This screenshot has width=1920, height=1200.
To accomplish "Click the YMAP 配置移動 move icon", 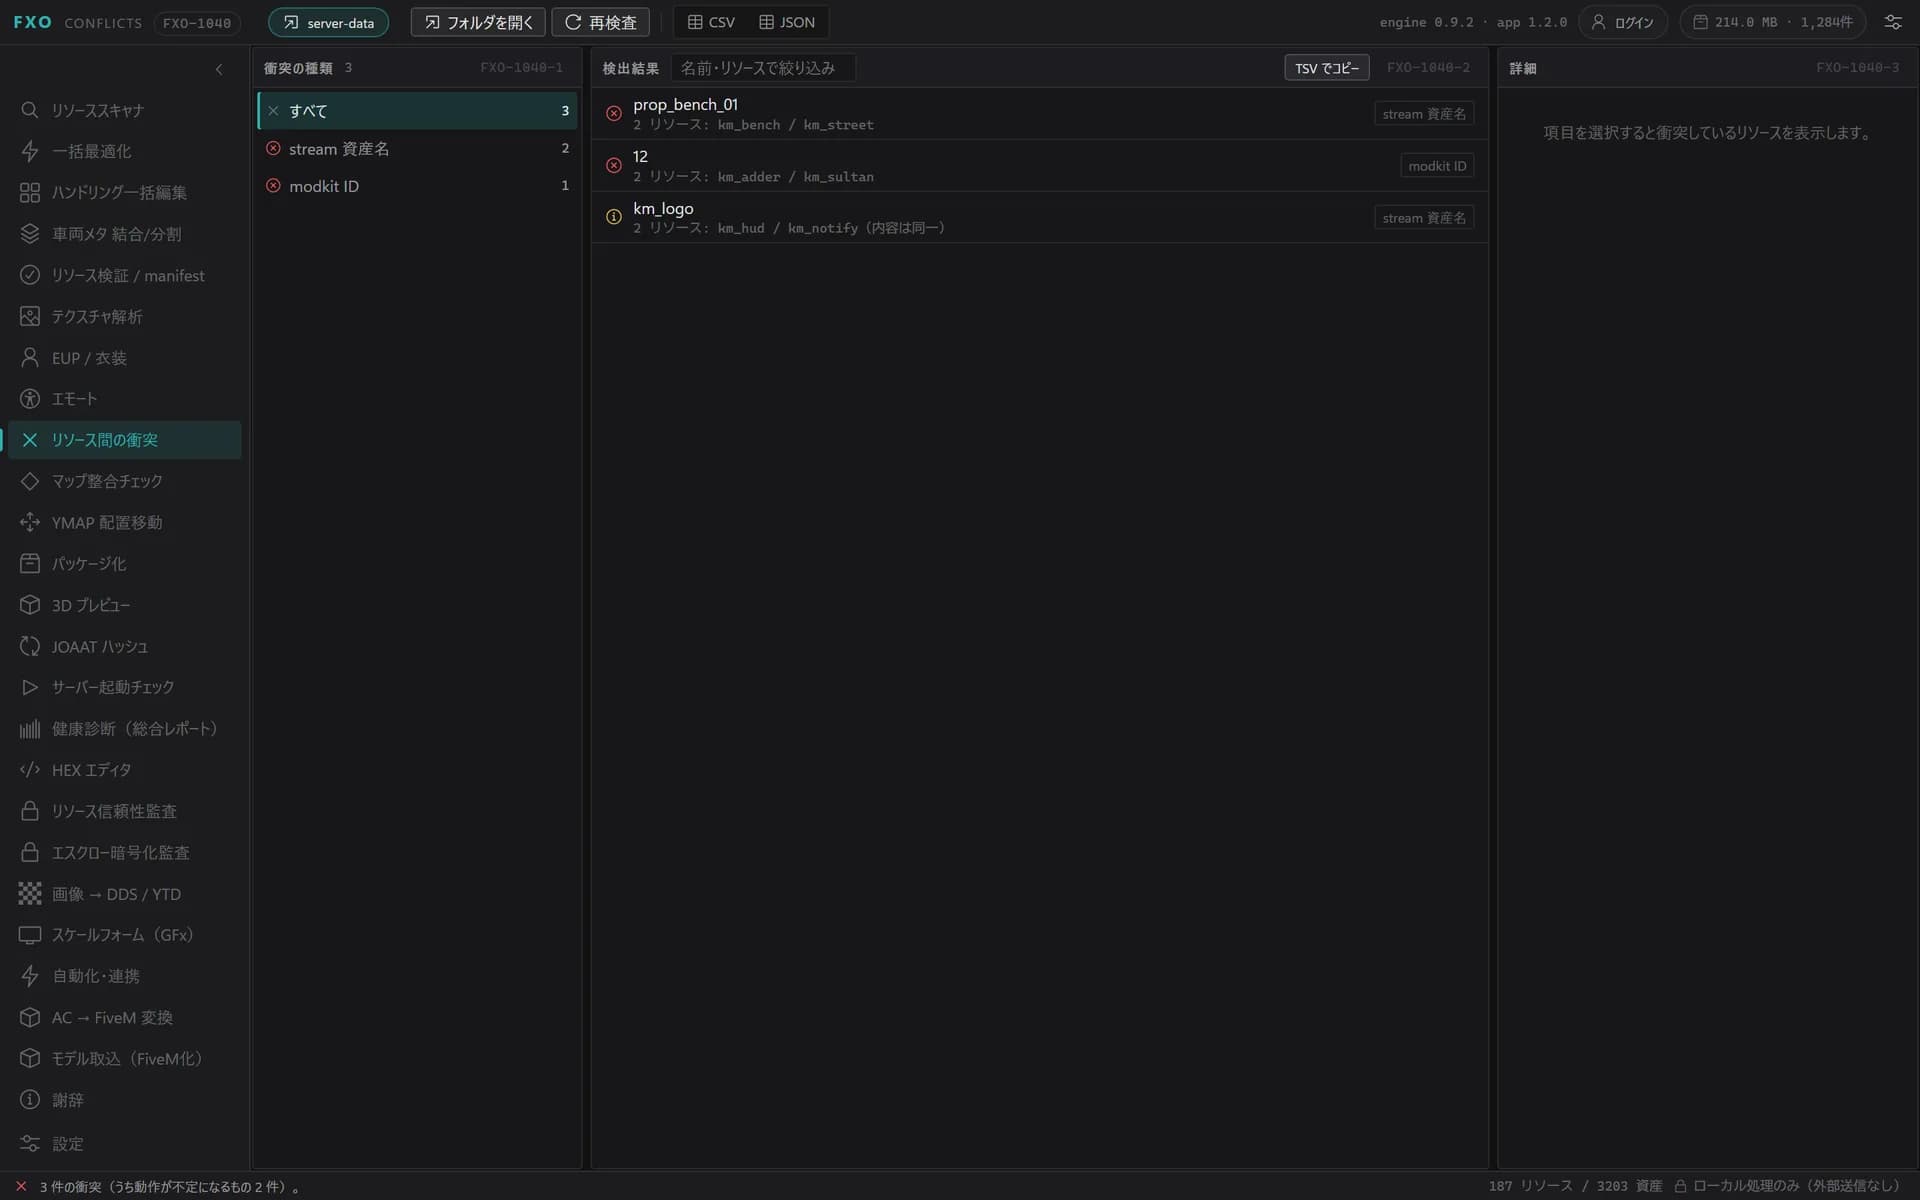I will [30, 522].
